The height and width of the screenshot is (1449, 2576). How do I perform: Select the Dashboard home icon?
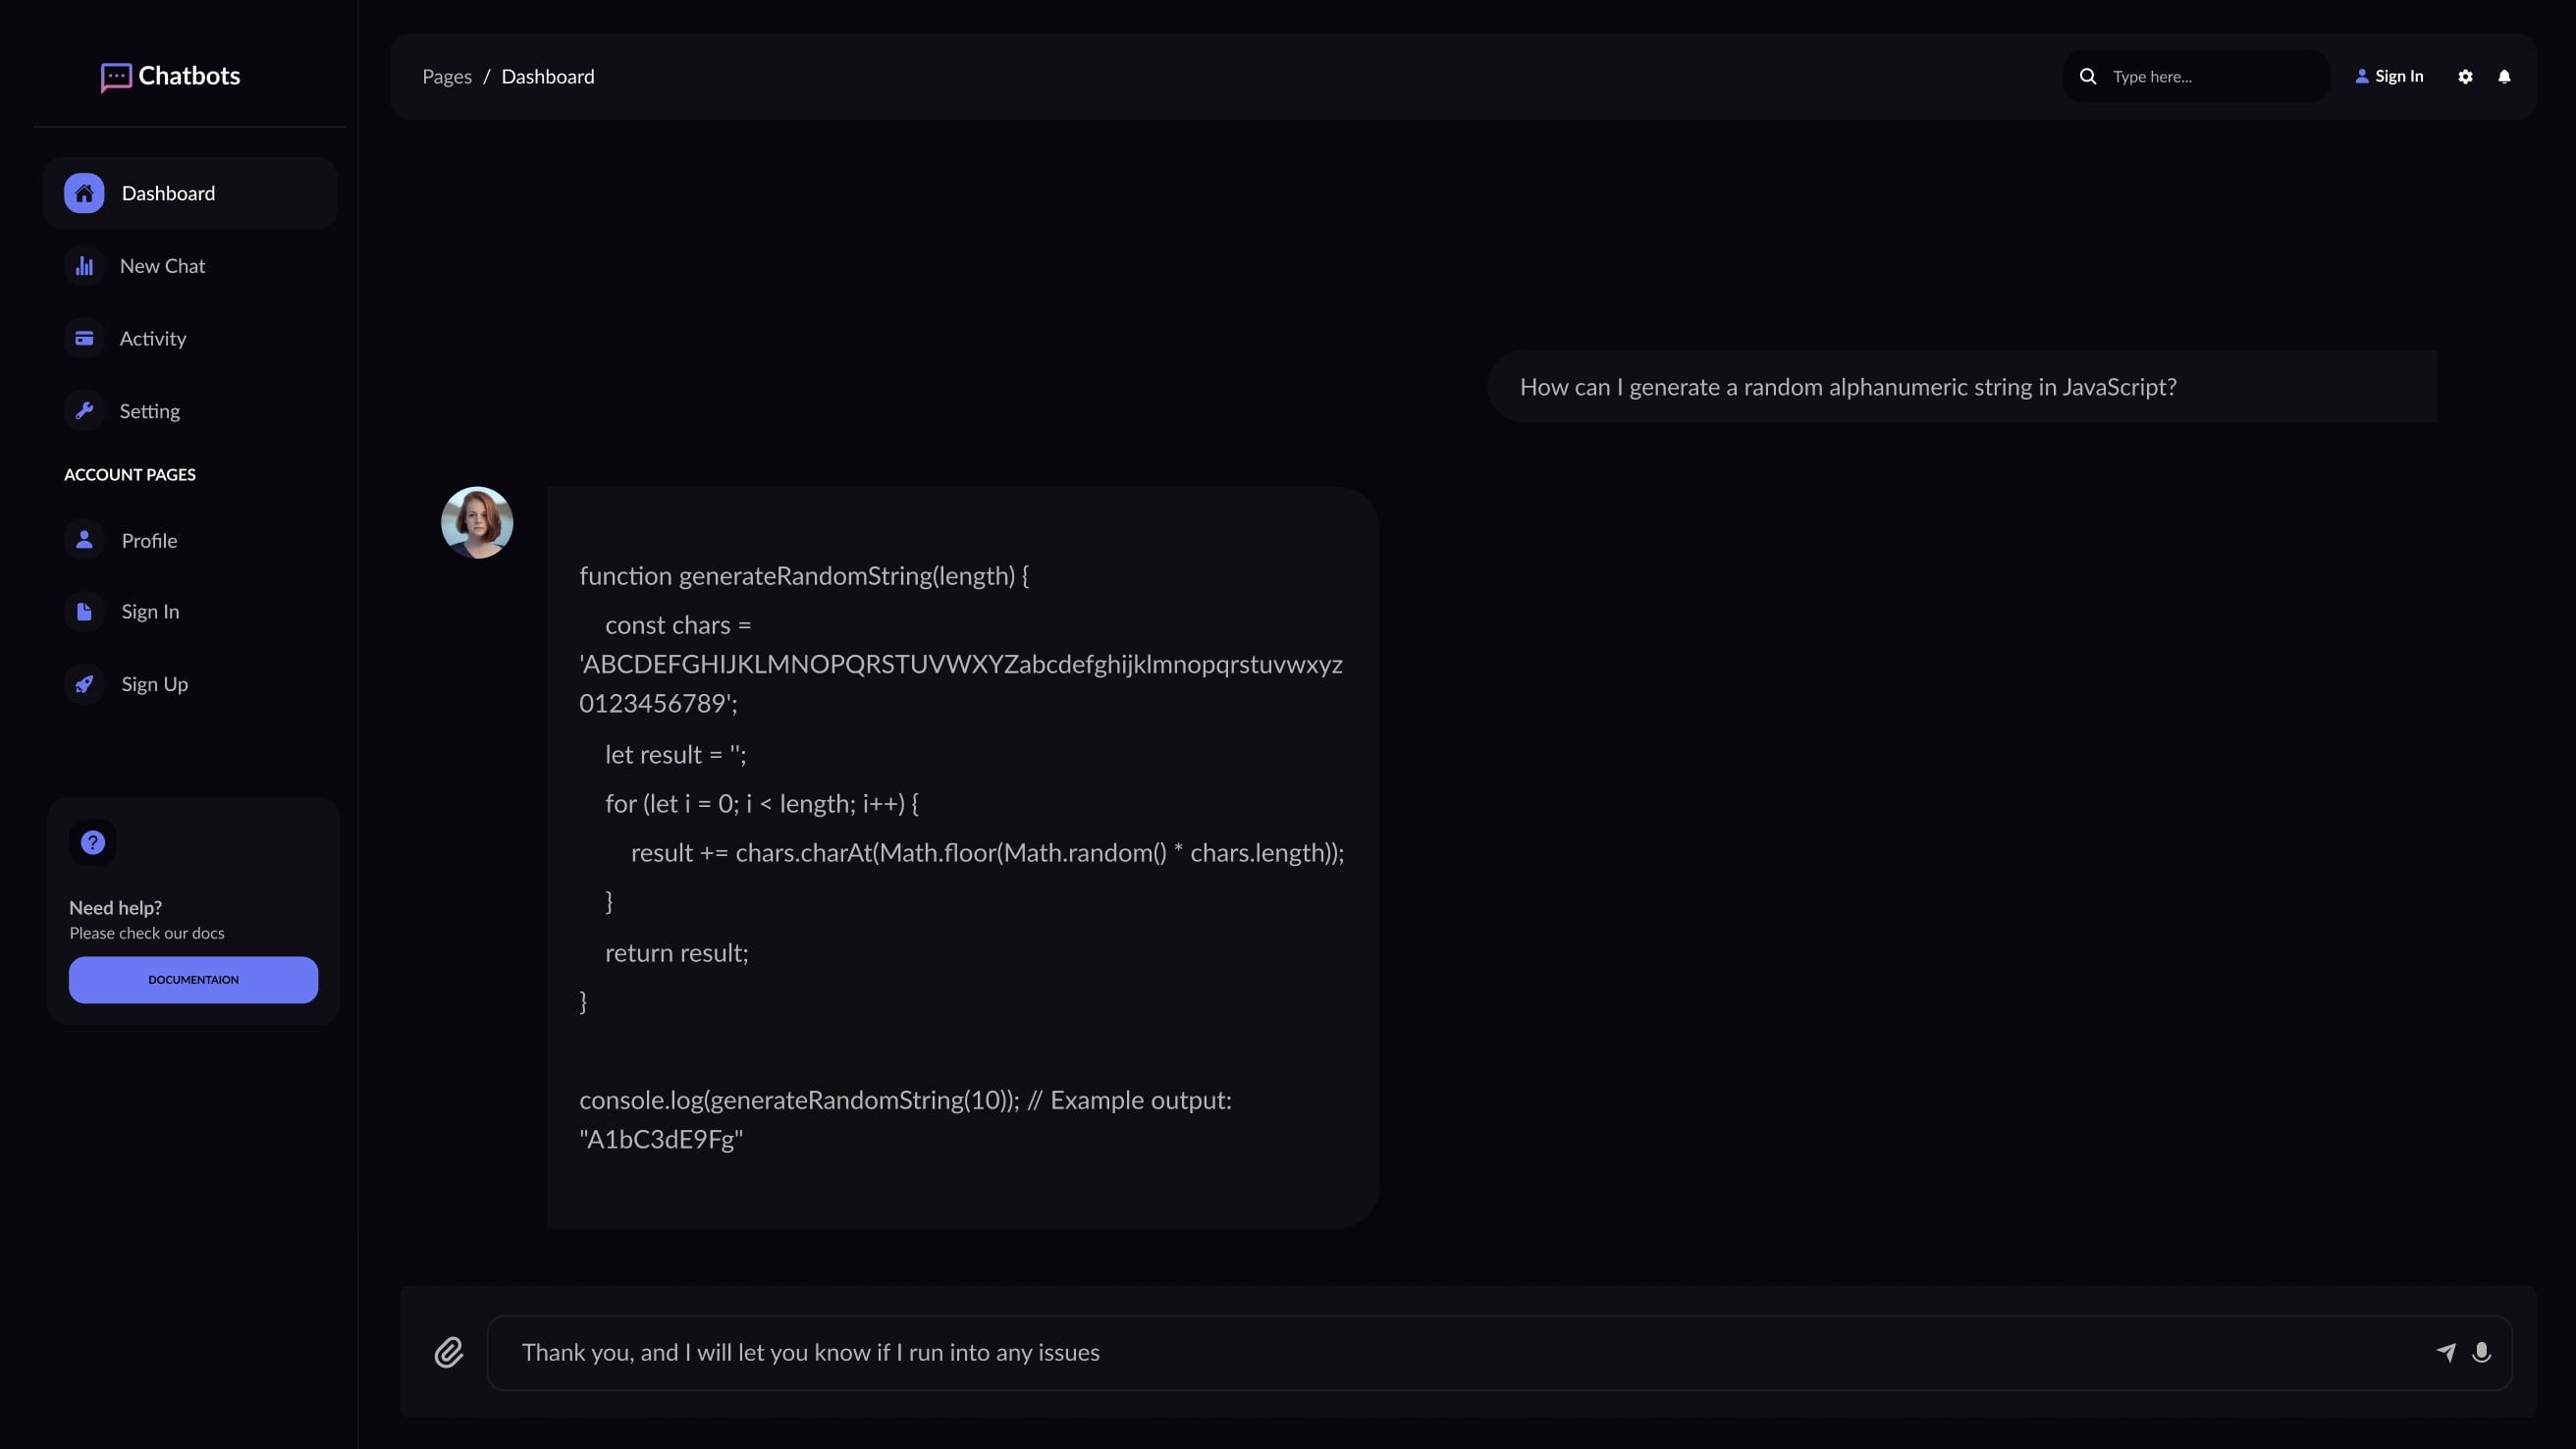click(x=84, y=193)
